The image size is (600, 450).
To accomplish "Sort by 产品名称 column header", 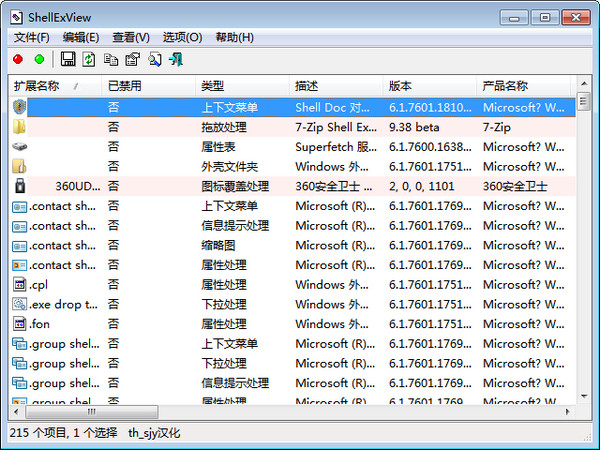I will 524,86.
